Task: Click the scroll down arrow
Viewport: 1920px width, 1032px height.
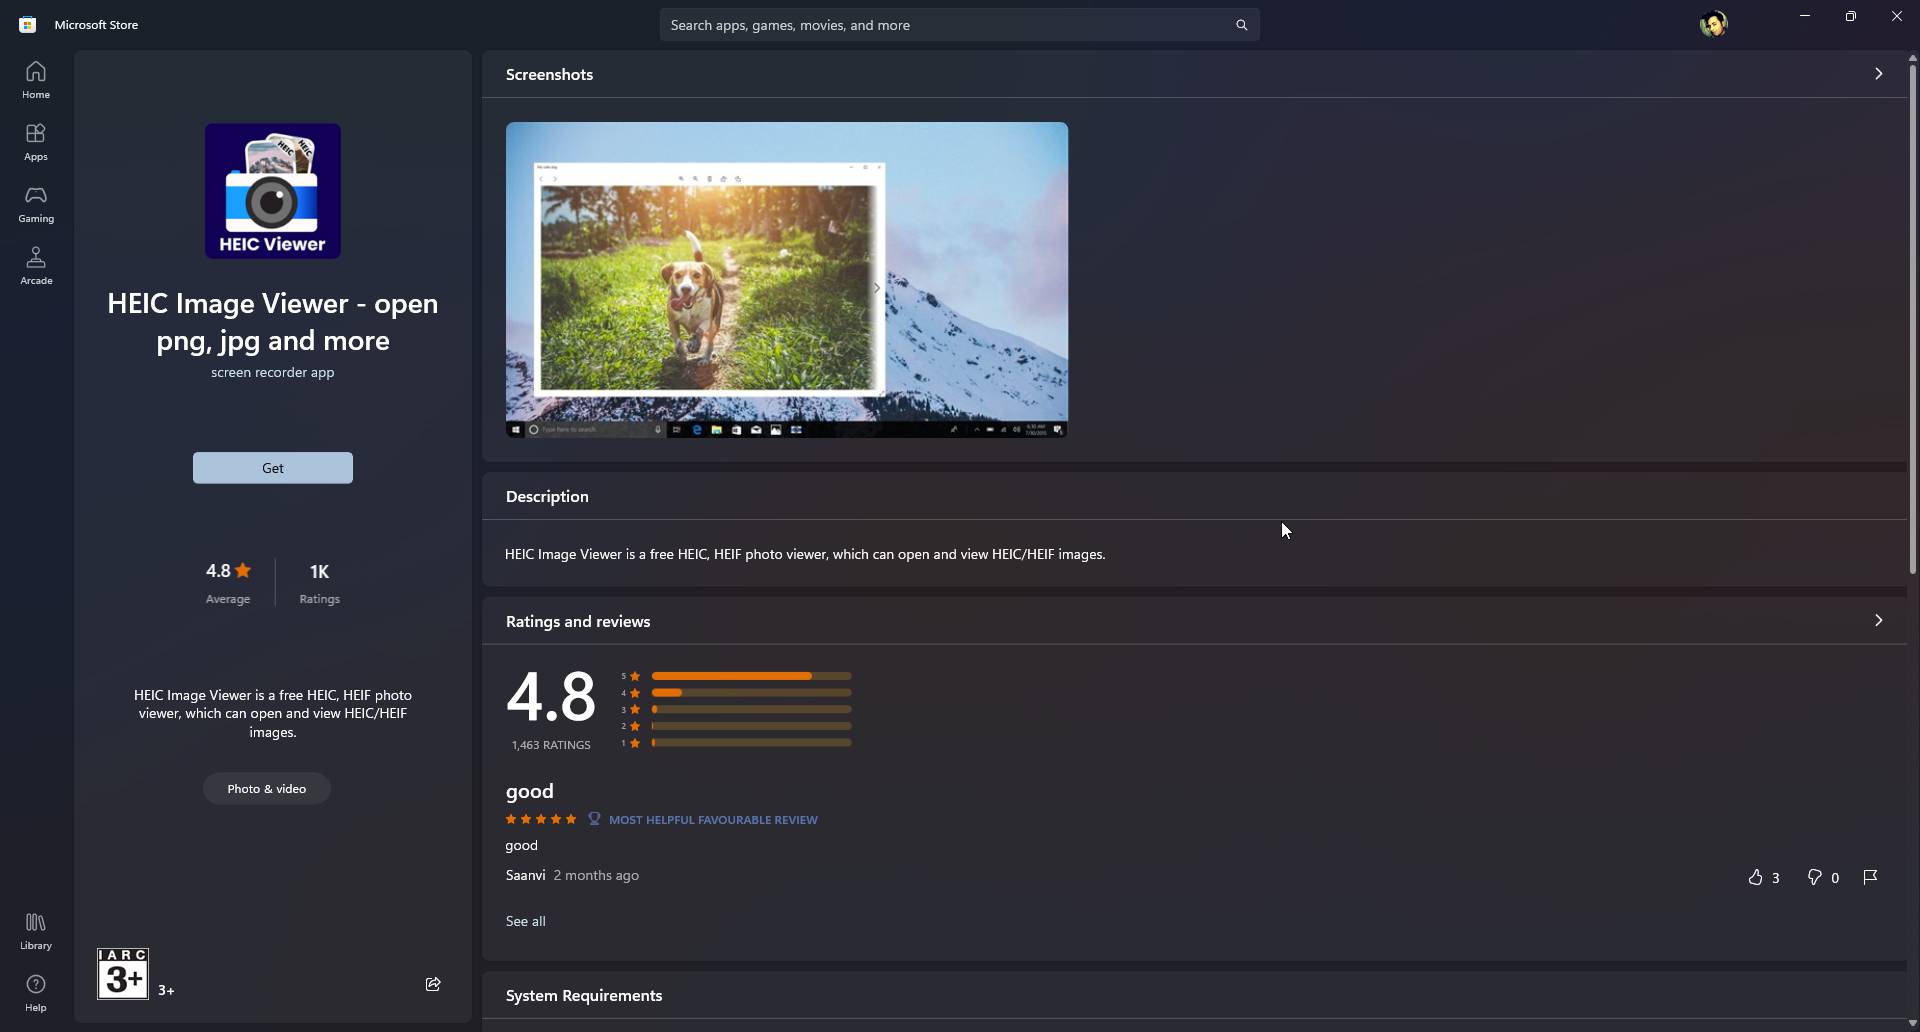Action: pos(1912,1023)
